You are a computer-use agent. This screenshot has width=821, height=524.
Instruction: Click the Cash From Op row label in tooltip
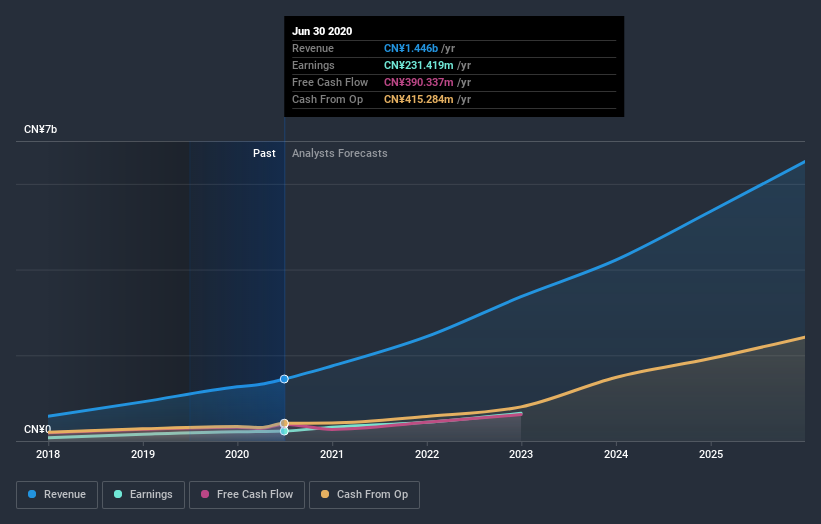coord(327,99)
